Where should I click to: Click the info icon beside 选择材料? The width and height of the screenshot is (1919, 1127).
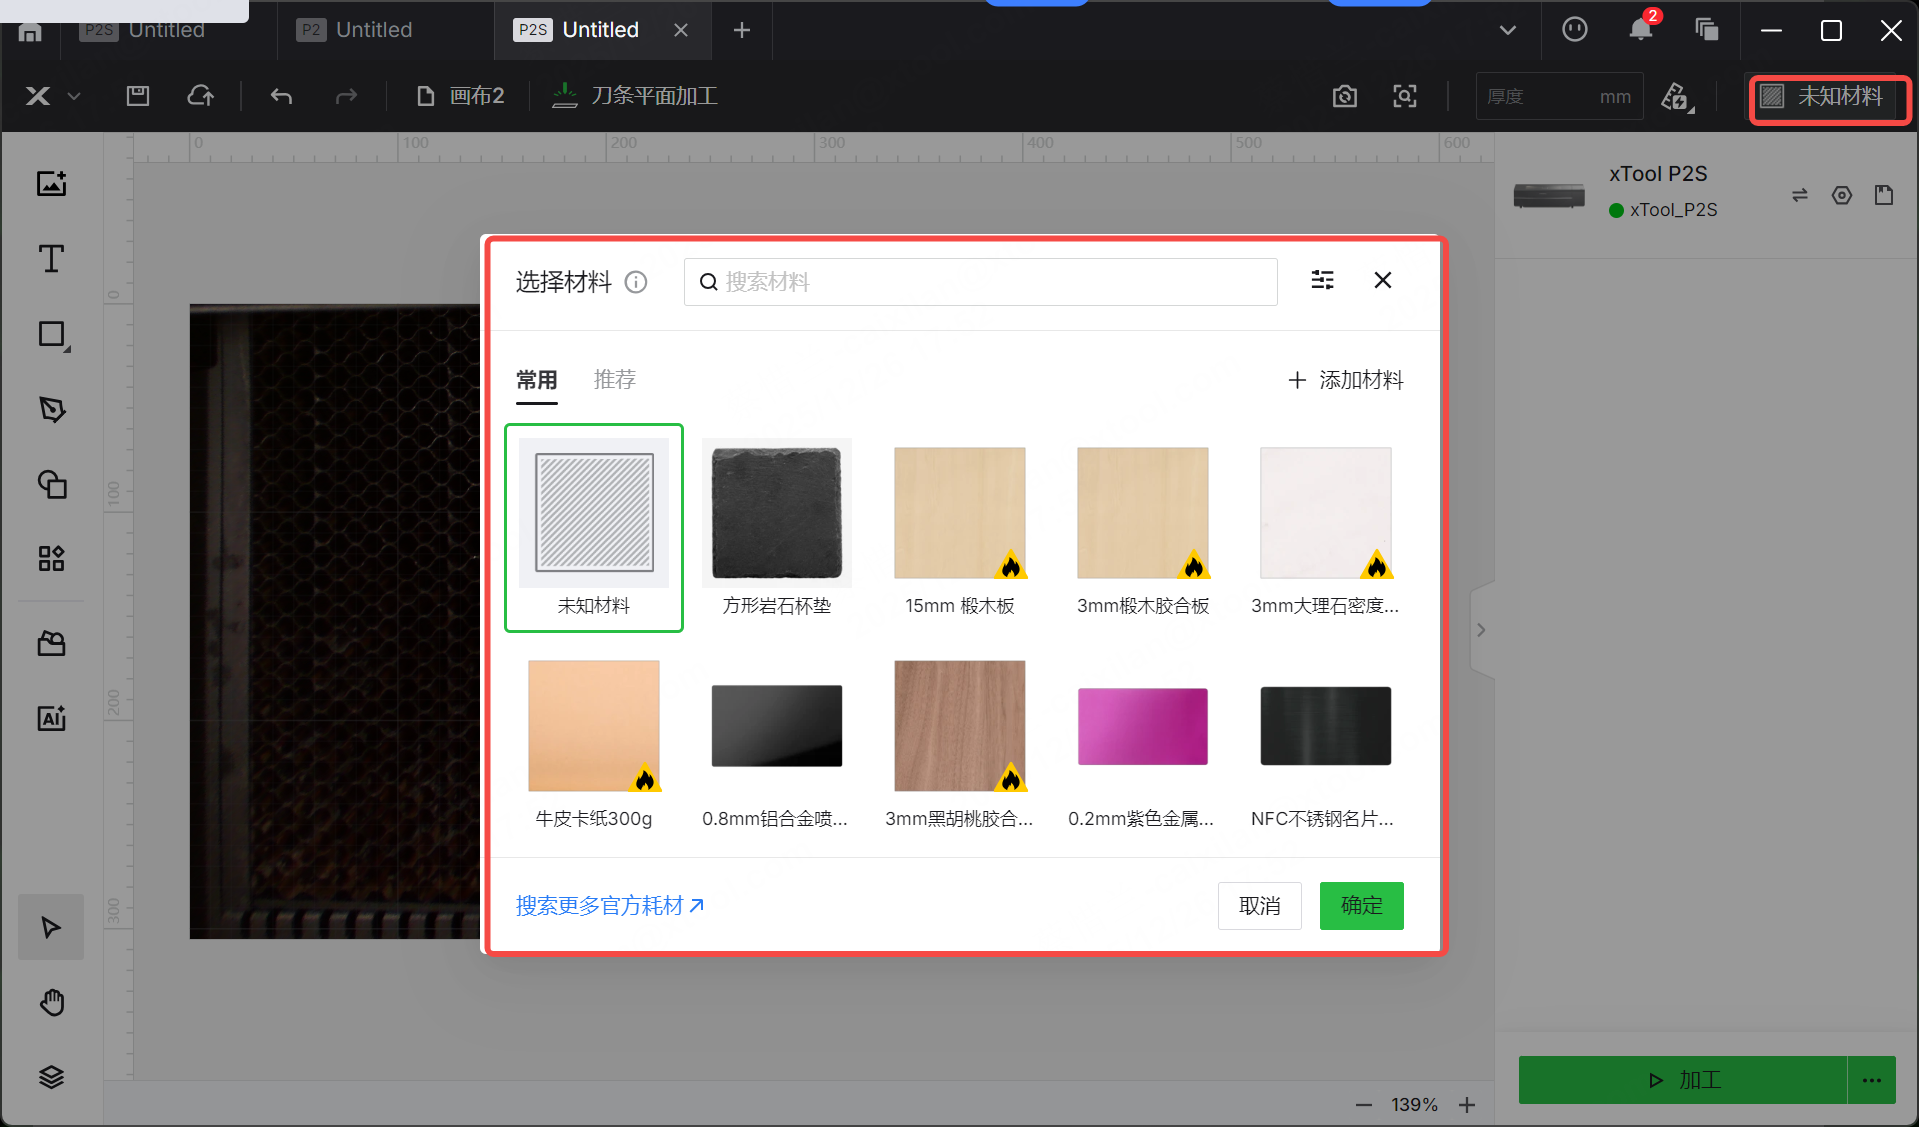pyautogui.click(x=636, y=282)
